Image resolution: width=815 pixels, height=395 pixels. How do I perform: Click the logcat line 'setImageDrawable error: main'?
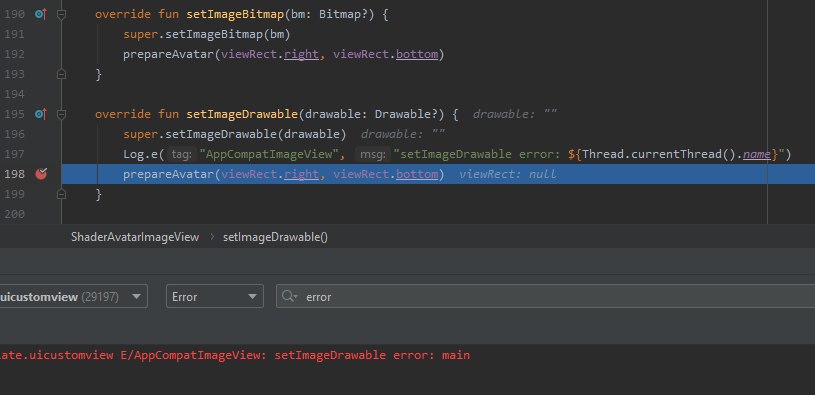(235, 356)
